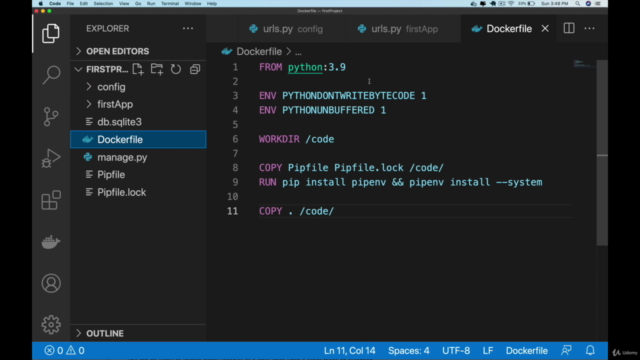Viewport: 640px width, 360px height.
Task: Open manage.py from explorer
Action: click(x=138, y=157)
